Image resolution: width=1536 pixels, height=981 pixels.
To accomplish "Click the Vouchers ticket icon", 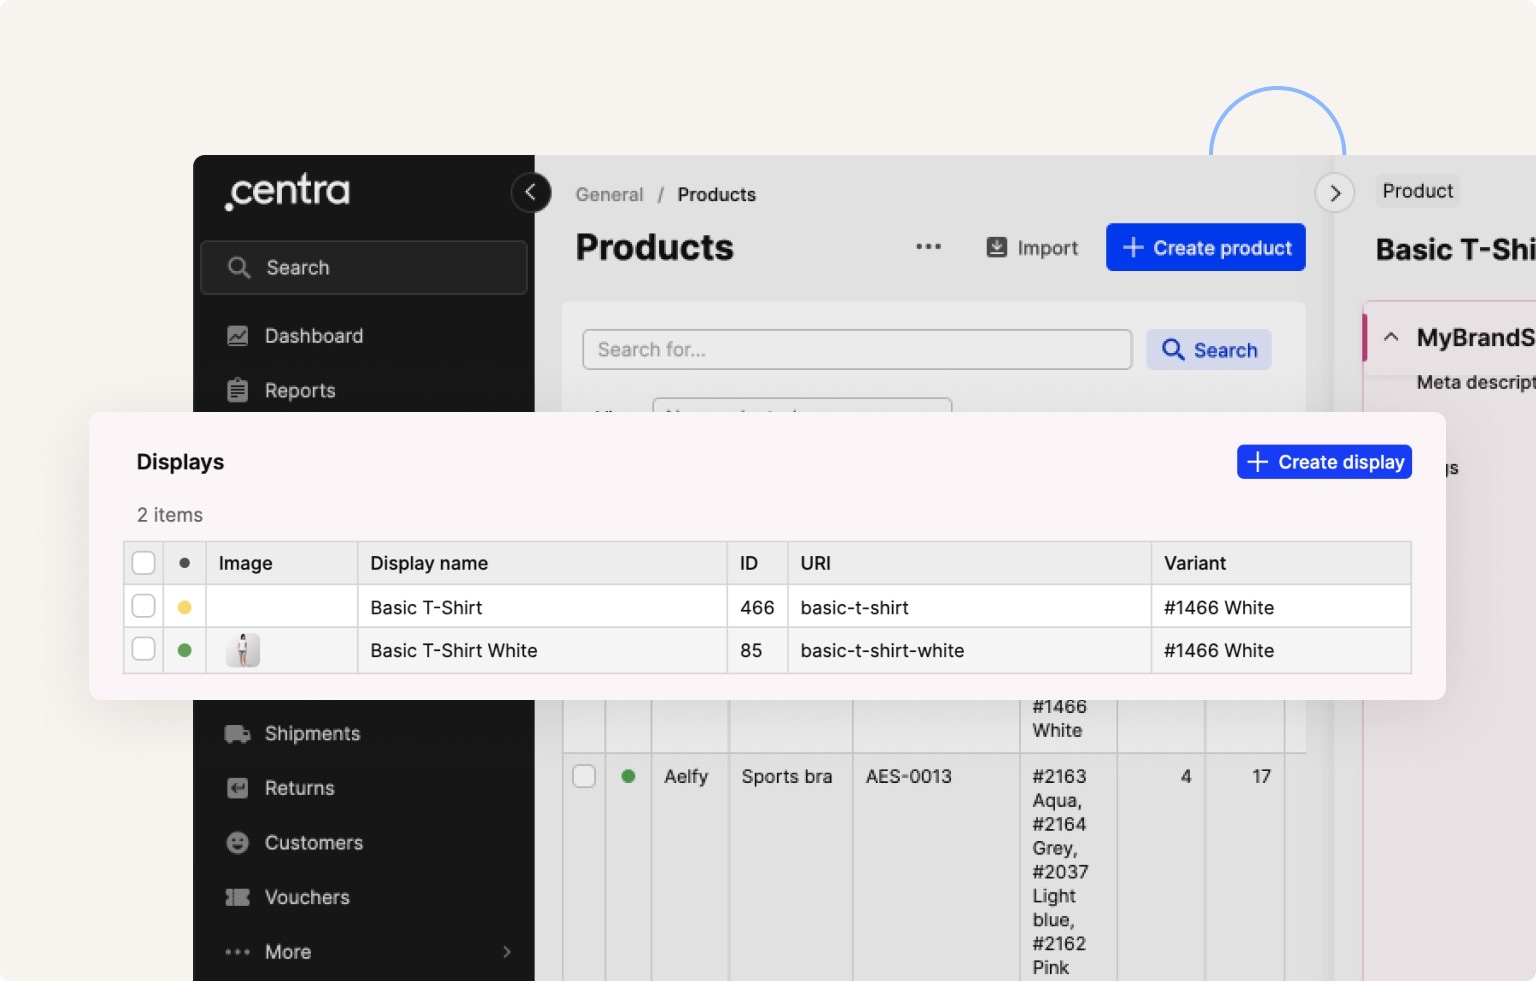I will tap(237, 897).
